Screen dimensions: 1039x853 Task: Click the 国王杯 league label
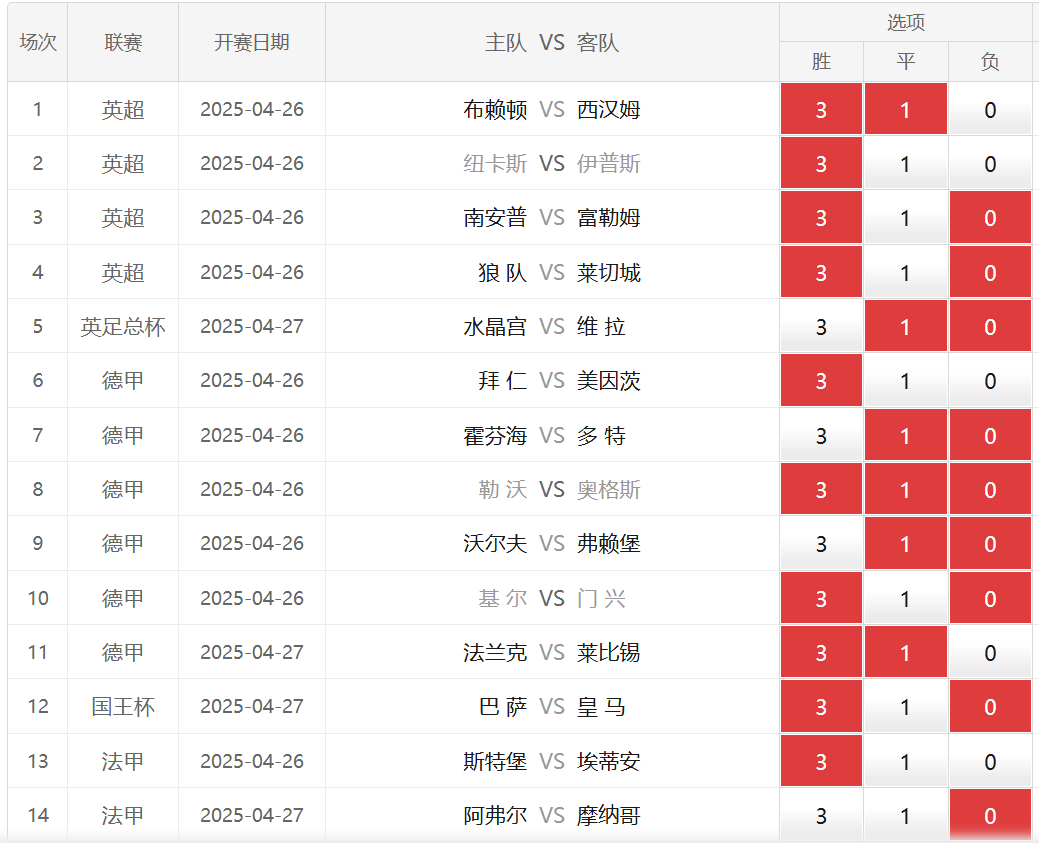pos(123,707)
